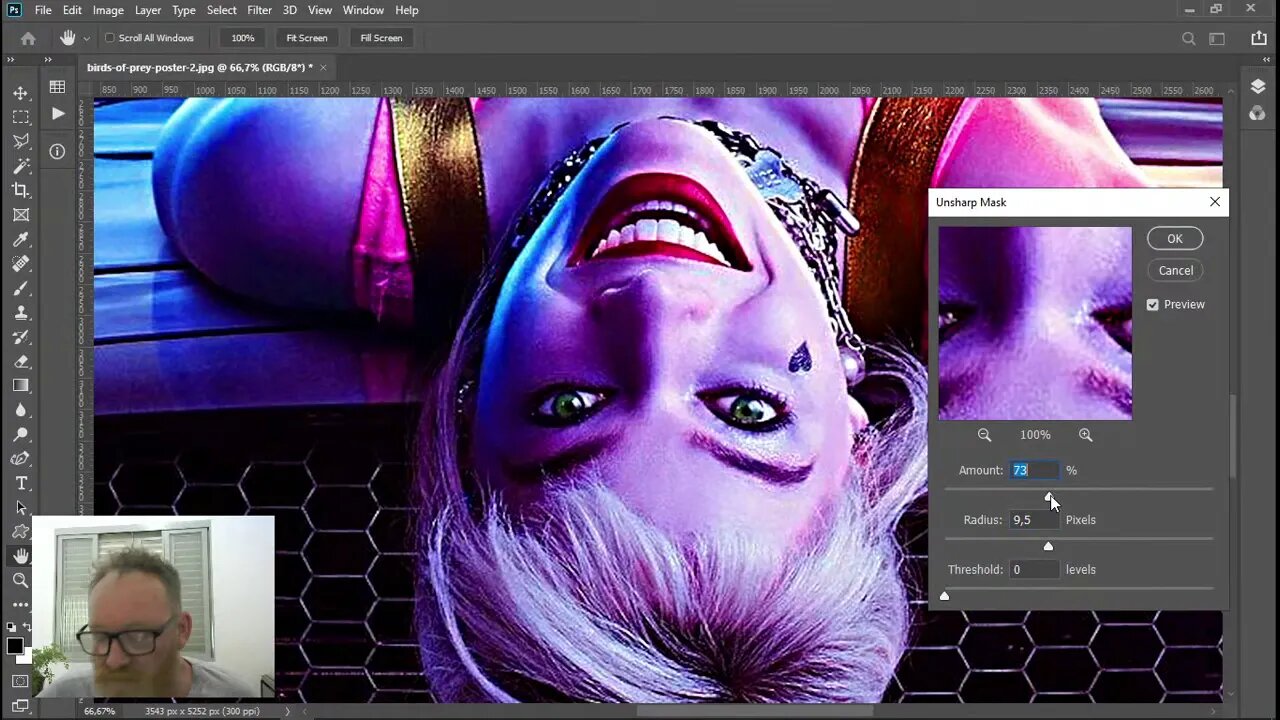The image size is (1280, 720).
Task: Go to Home screen icon
Action: click(28, 38)
